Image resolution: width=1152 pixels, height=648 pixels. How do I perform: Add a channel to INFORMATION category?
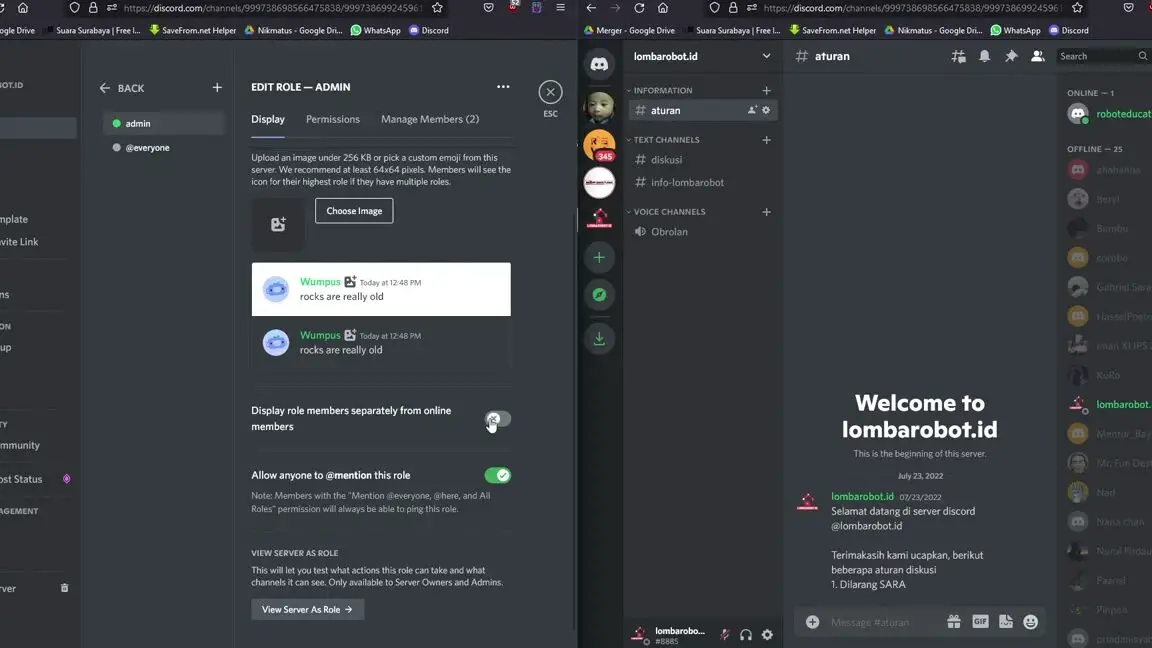pyautogui.click(x=766, y=90)
